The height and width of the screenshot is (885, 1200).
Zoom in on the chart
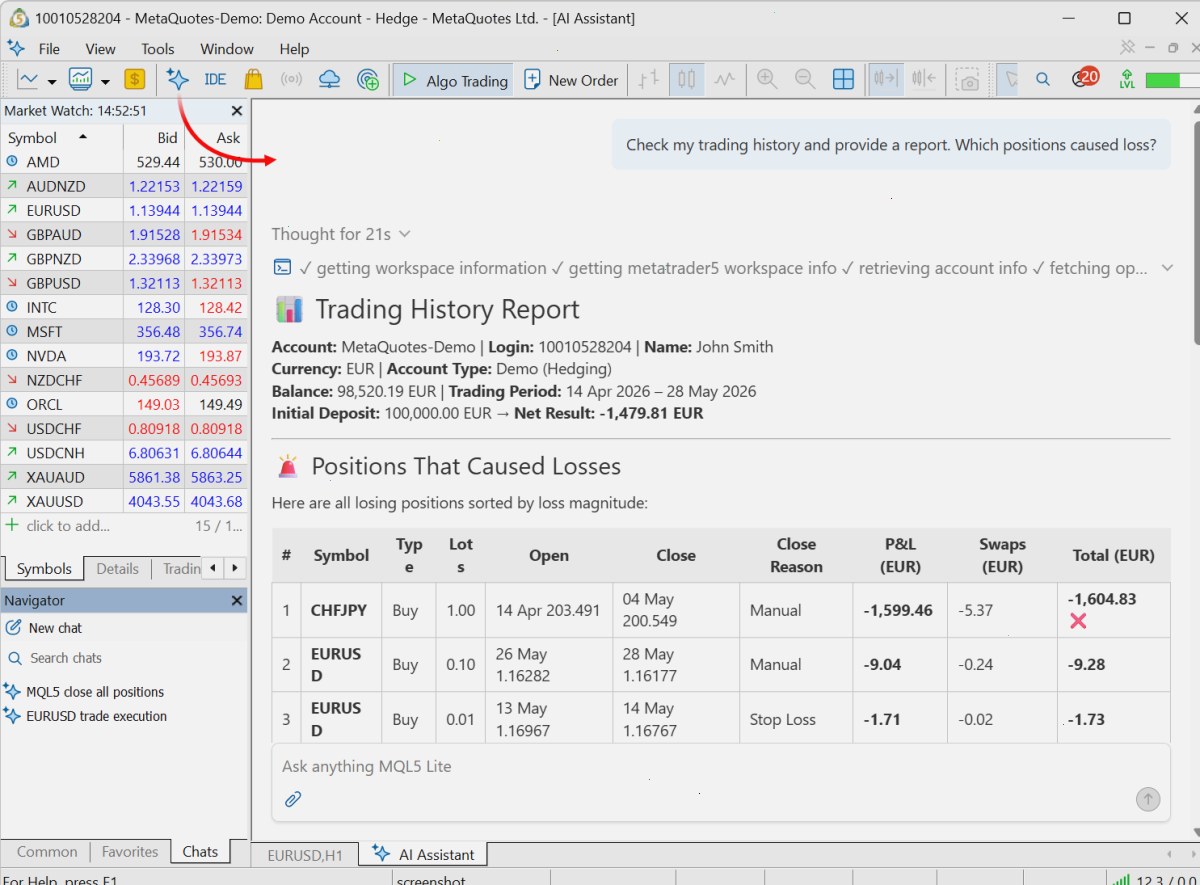pos(767,80)
